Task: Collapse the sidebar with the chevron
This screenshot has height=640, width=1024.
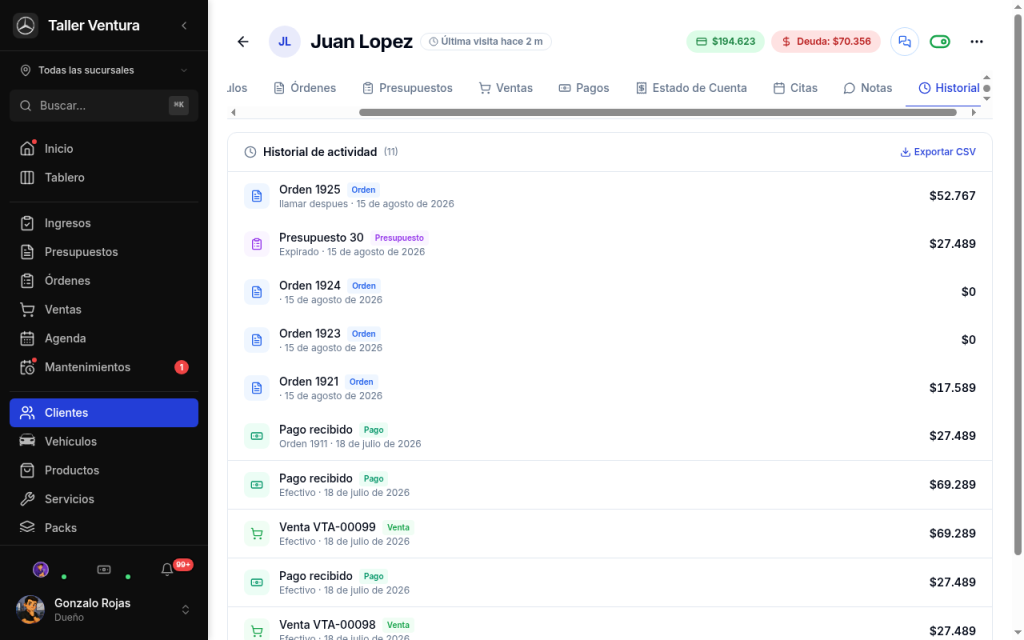Action: click(x=184, y=25)
